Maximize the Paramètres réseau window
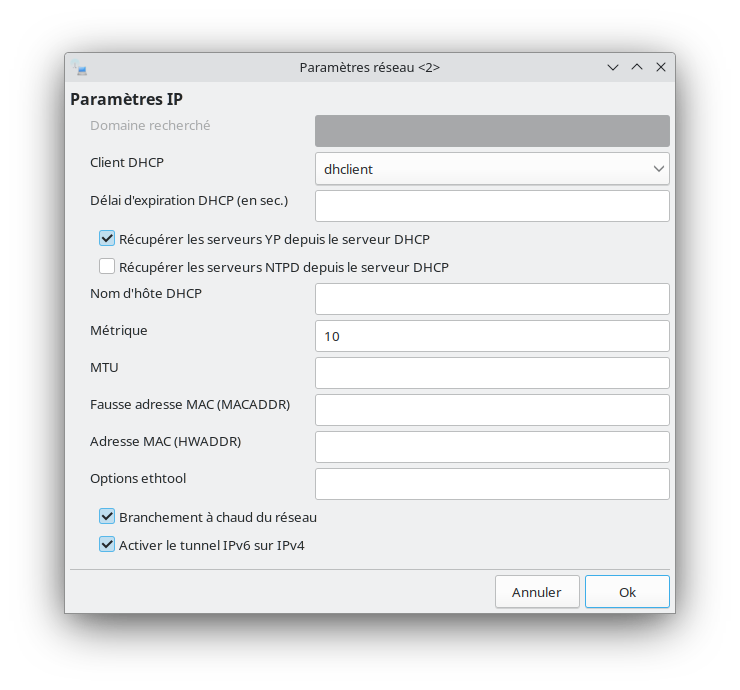Viewport: 740px width, 690px height. 637,67
